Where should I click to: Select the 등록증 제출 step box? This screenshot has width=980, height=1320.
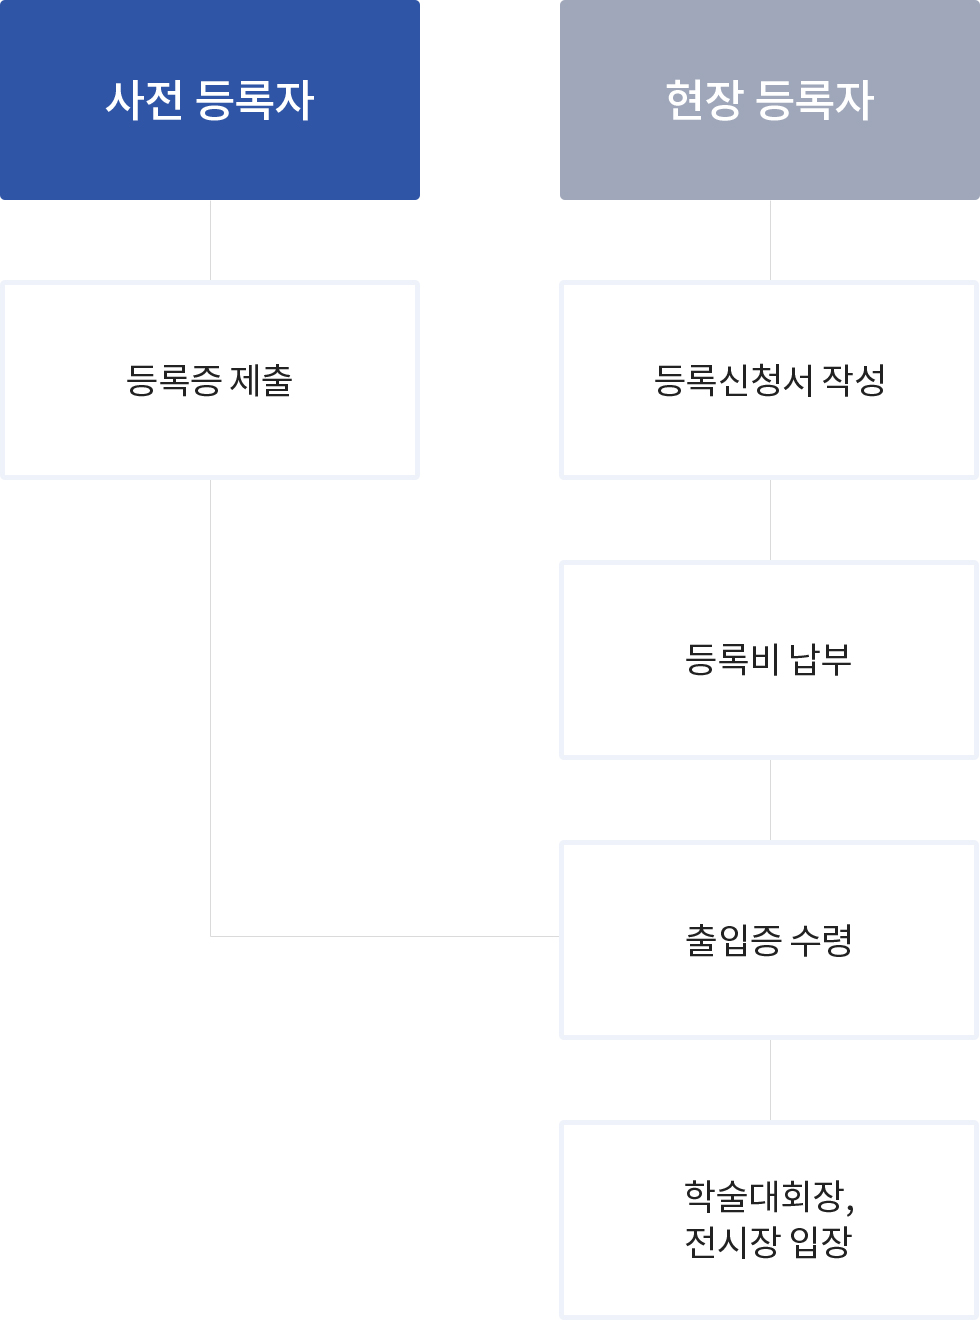point(210,380)
